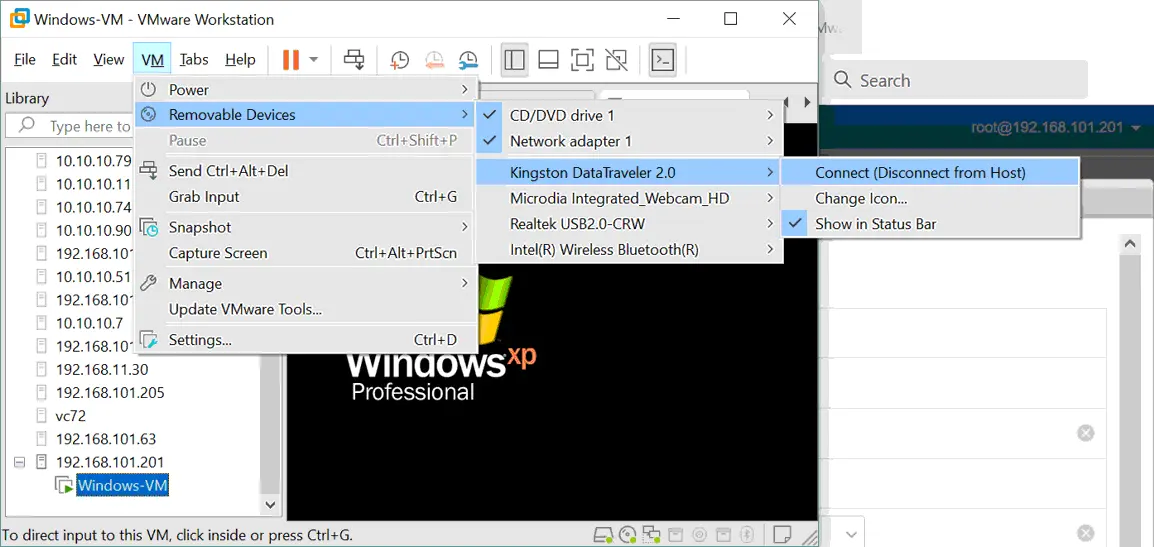This screenshot has width=1154, height=547.
Task: Click the Send Ctrl+Alt+Del menu icon
Action: point(149,171)
